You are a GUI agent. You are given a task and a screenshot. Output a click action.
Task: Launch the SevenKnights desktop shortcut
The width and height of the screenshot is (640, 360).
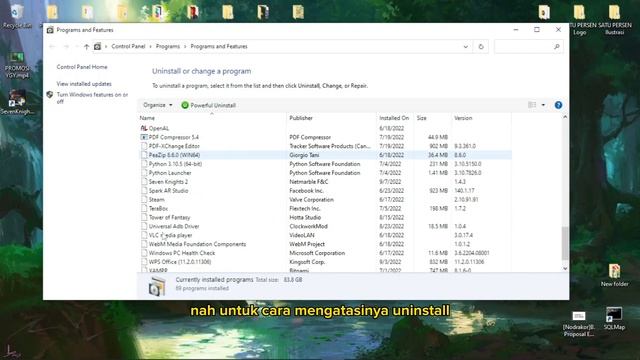click(17, 102)
